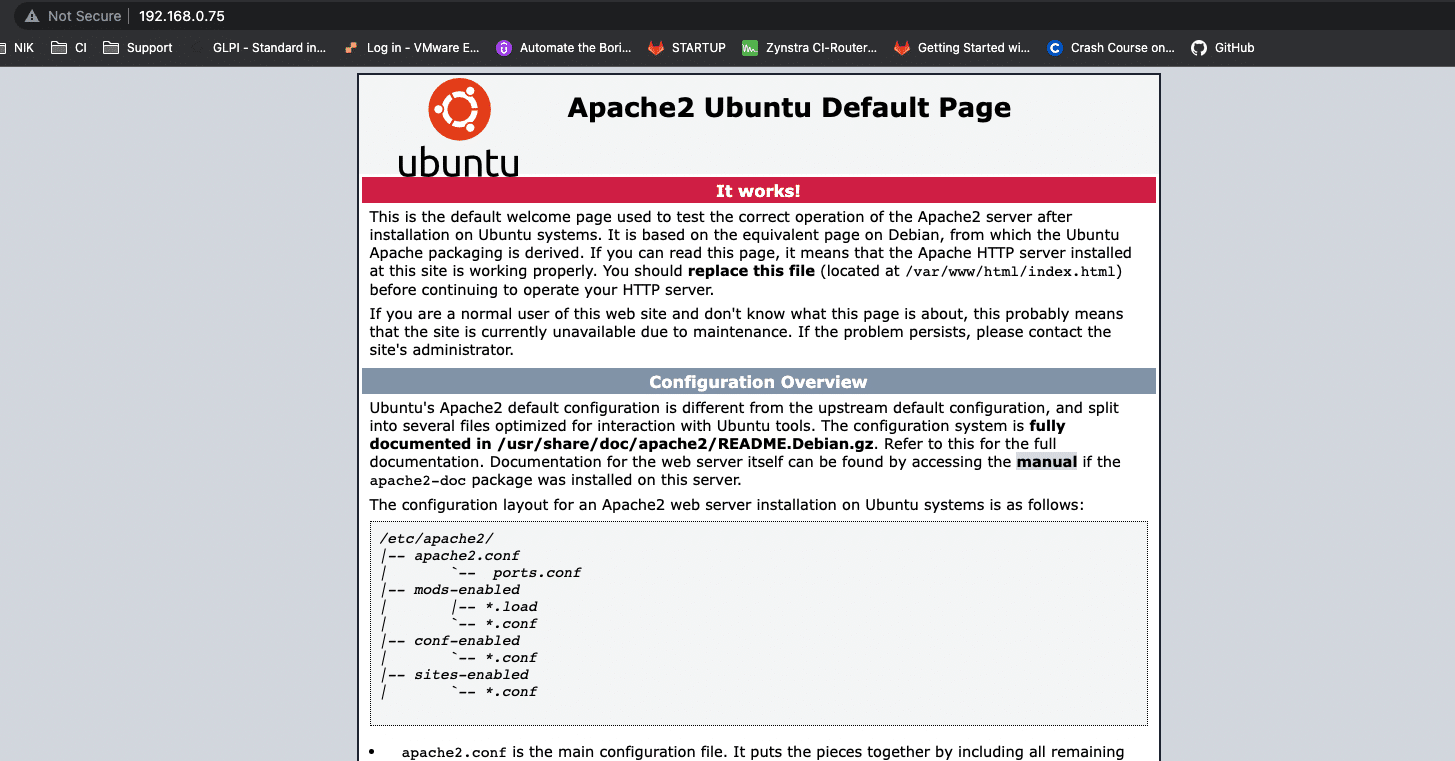Open the GLPI Standard bookmark
The width and height of the screenshot is (1455, 761).
269,47
